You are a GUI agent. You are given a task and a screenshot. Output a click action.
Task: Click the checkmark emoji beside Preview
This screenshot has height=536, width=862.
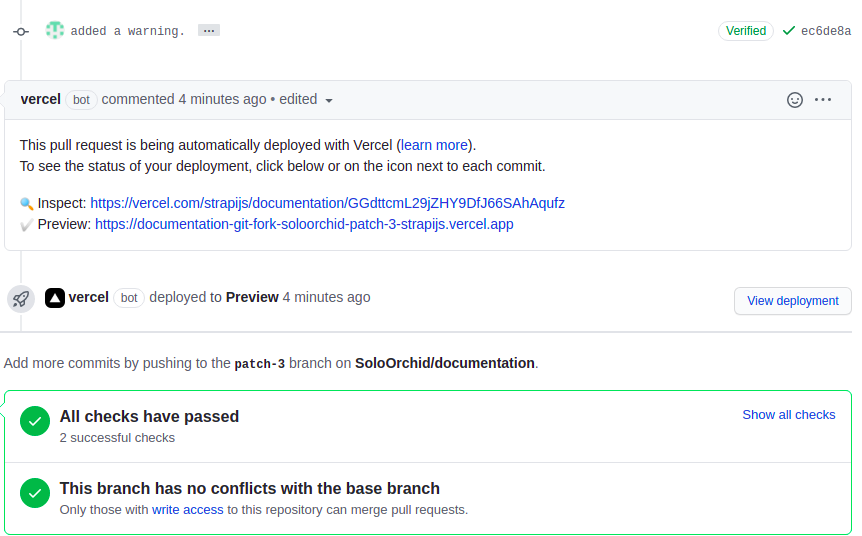click(26, 225)
